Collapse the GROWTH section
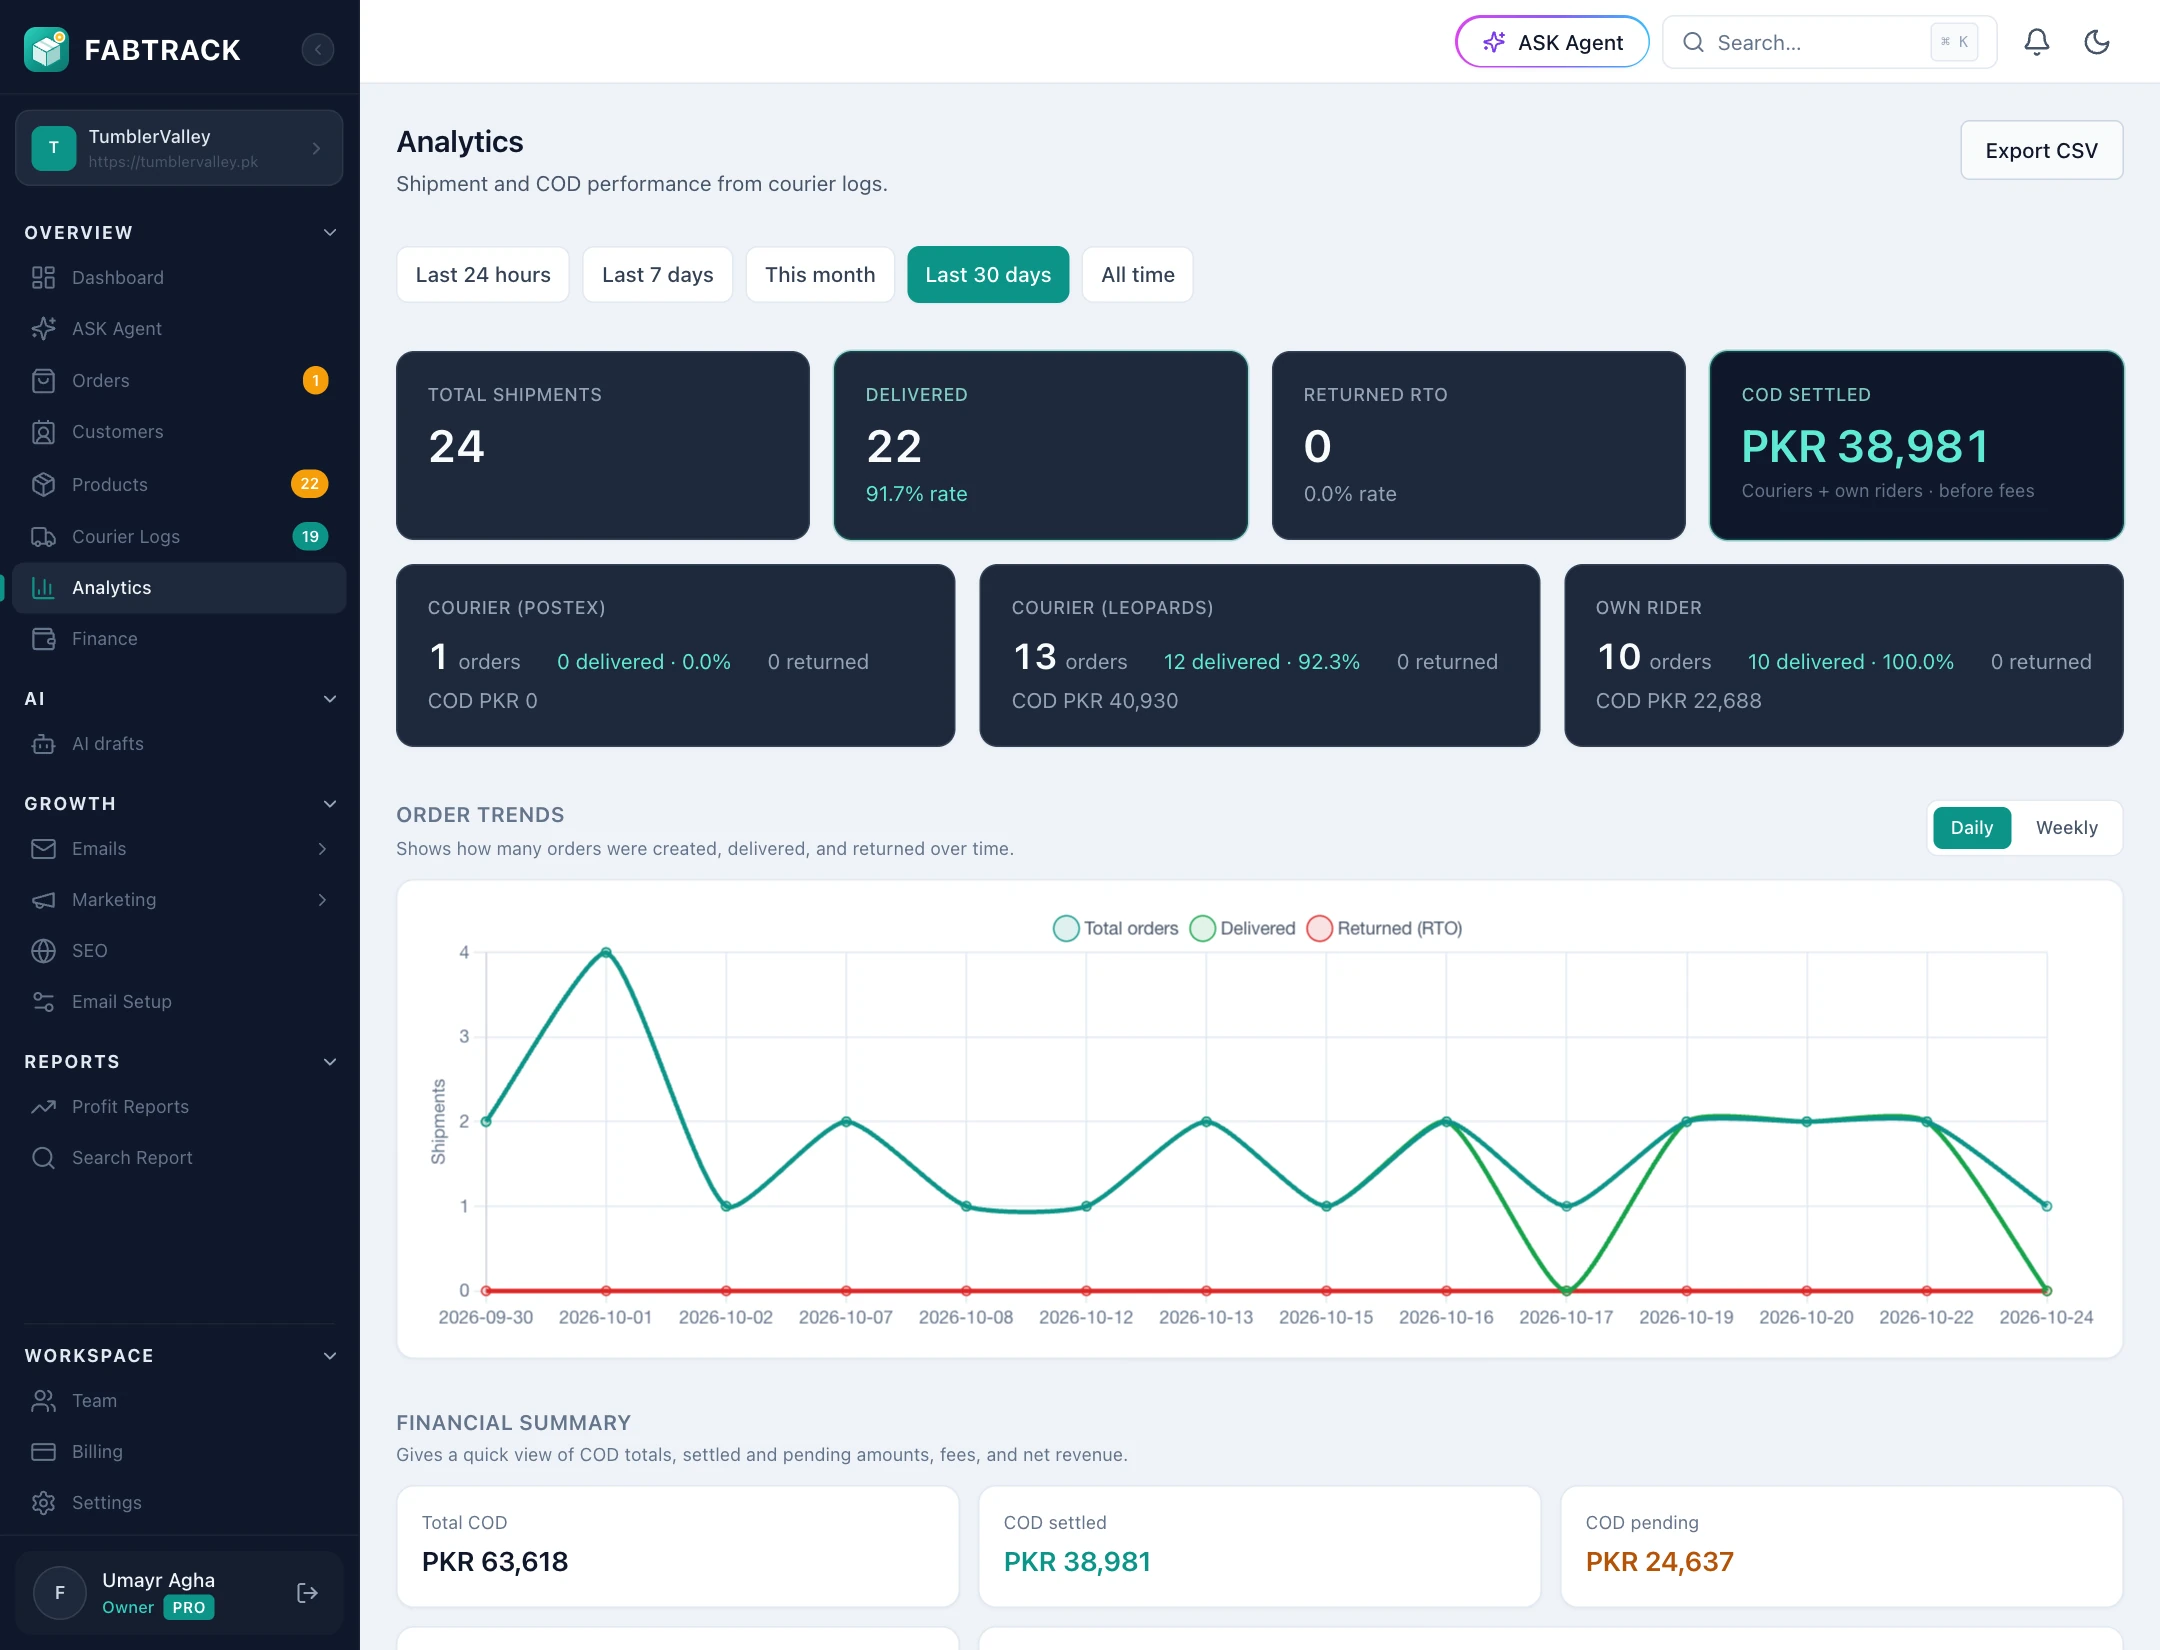The image size is (2160, 1650). pyautogui.click(x=330, y=803)
